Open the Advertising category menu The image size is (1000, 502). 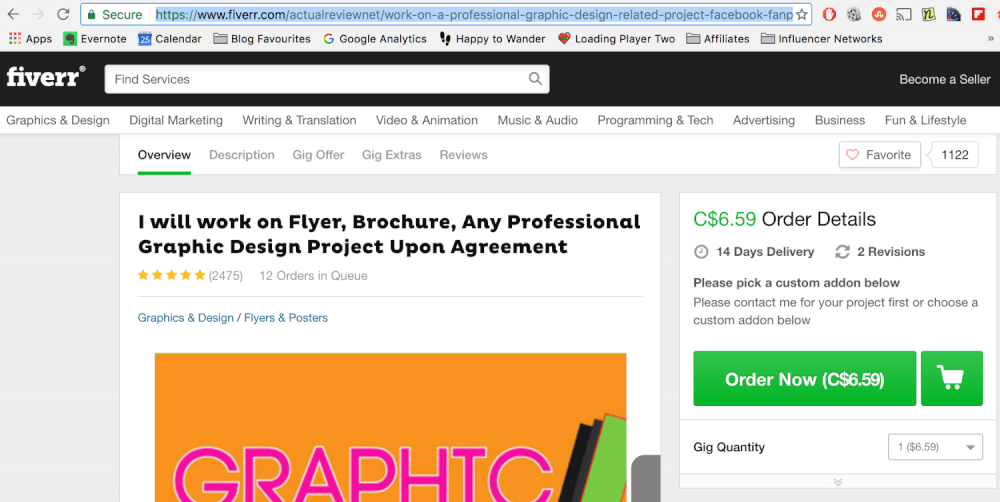coord(764,120)
